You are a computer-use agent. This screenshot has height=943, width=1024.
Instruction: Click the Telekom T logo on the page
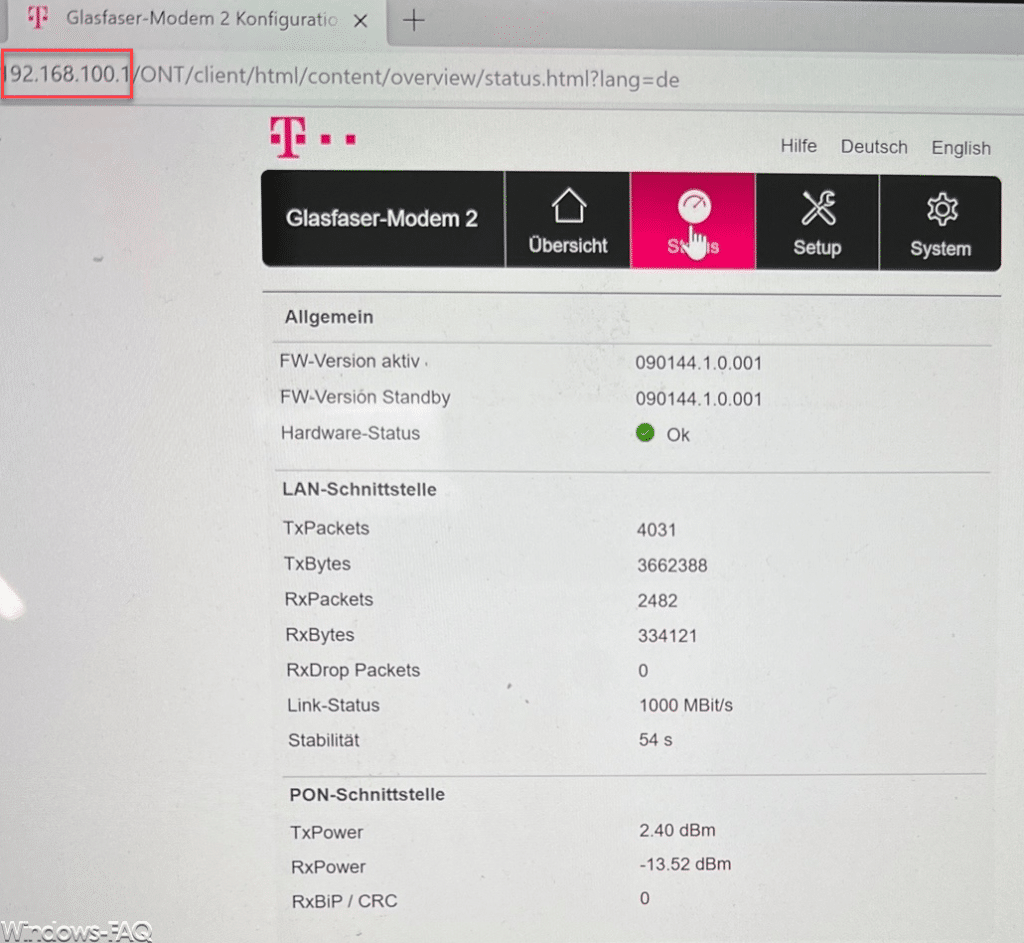[287, 136]
